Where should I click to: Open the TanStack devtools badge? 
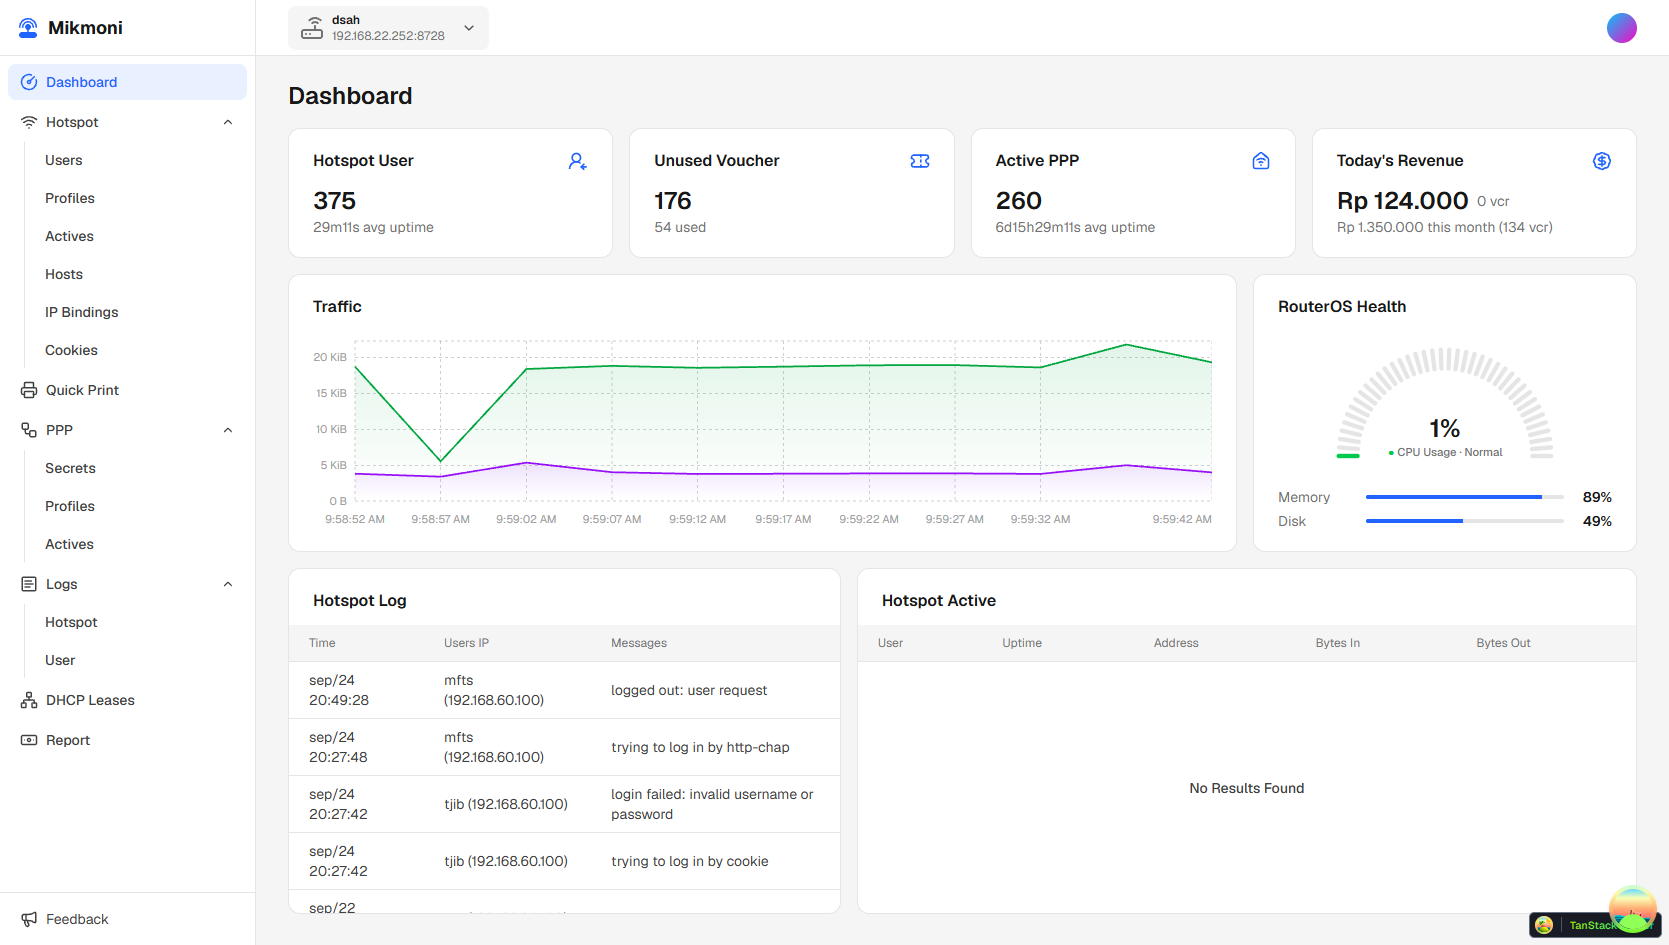pos(1594,925)
